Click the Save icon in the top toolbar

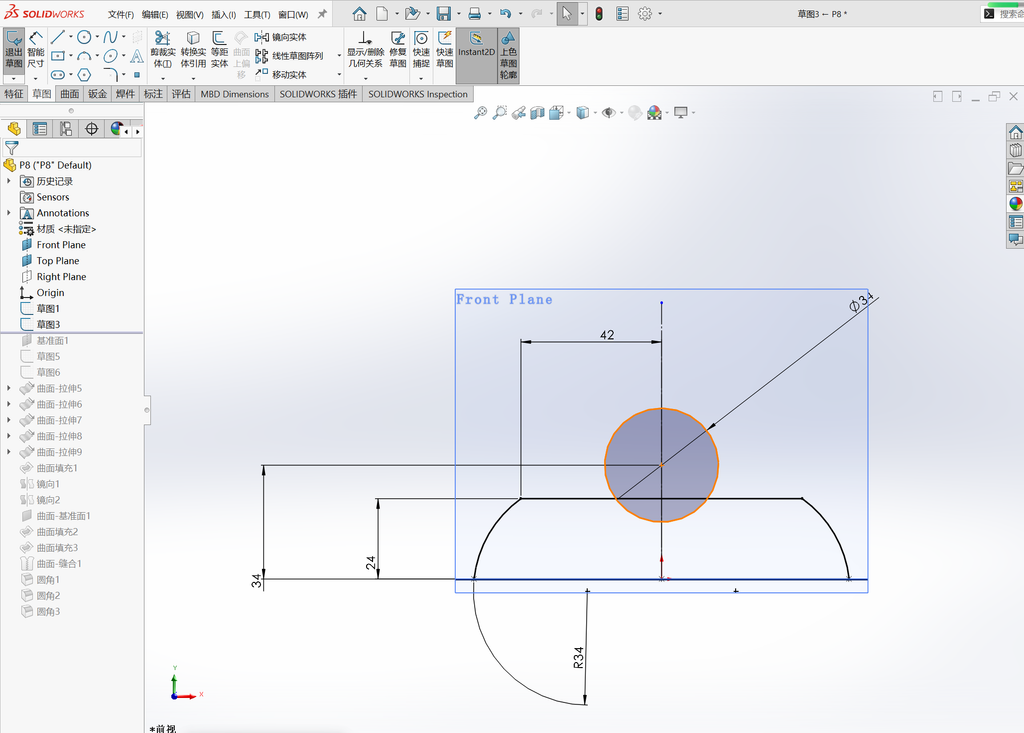click(443, 14)
